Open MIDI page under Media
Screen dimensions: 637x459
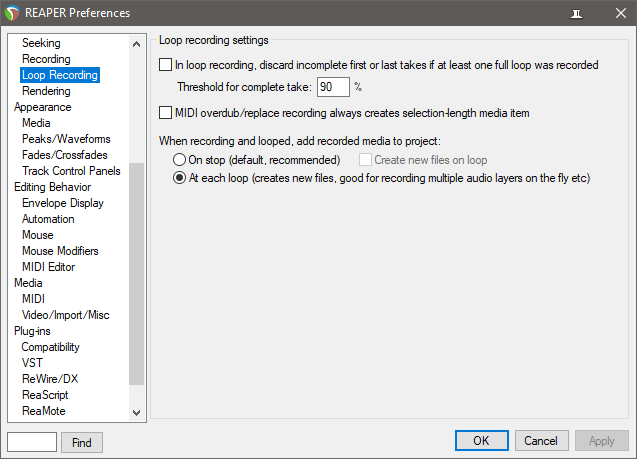[33, 299]
